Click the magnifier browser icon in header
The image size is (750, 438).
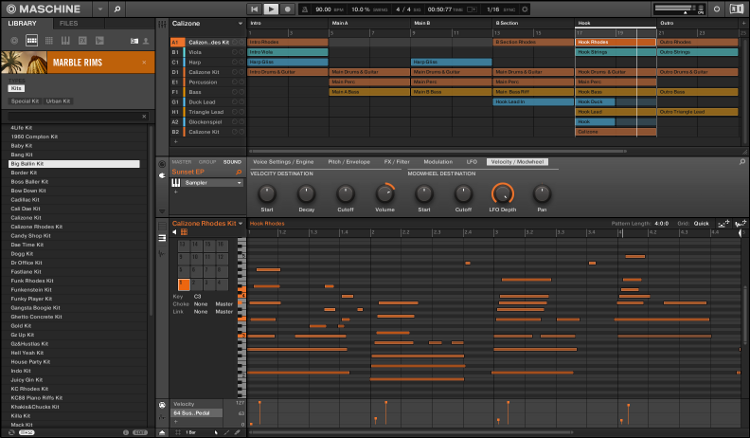tap(117, 9)
